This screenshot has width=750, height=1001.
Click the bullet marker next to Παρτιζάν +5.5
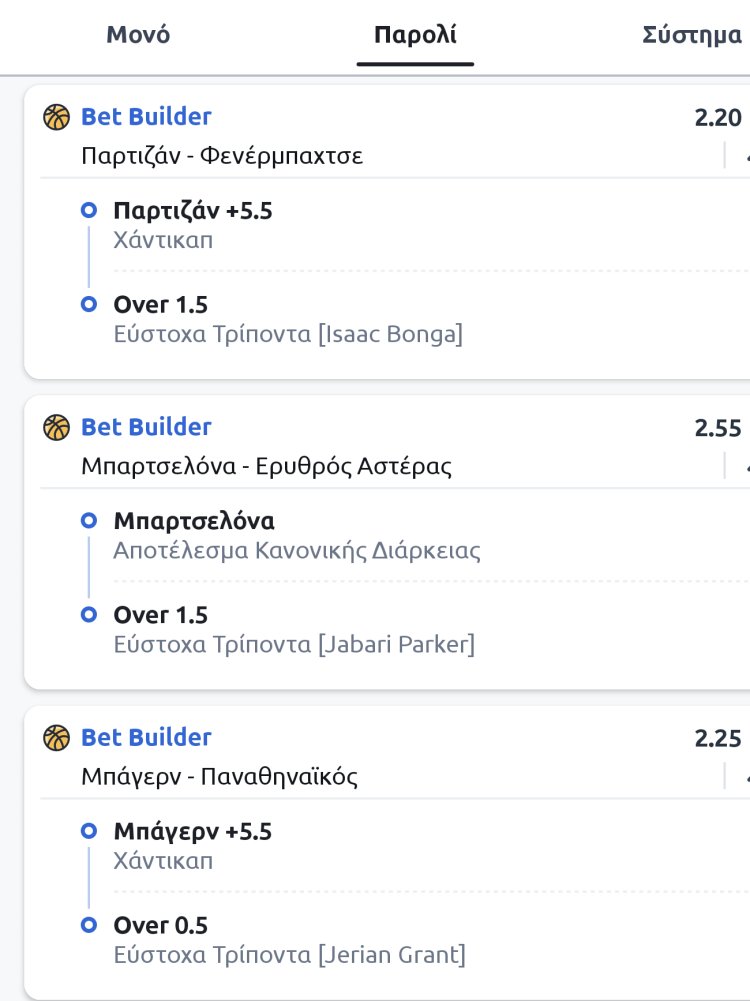pos(89,211)
